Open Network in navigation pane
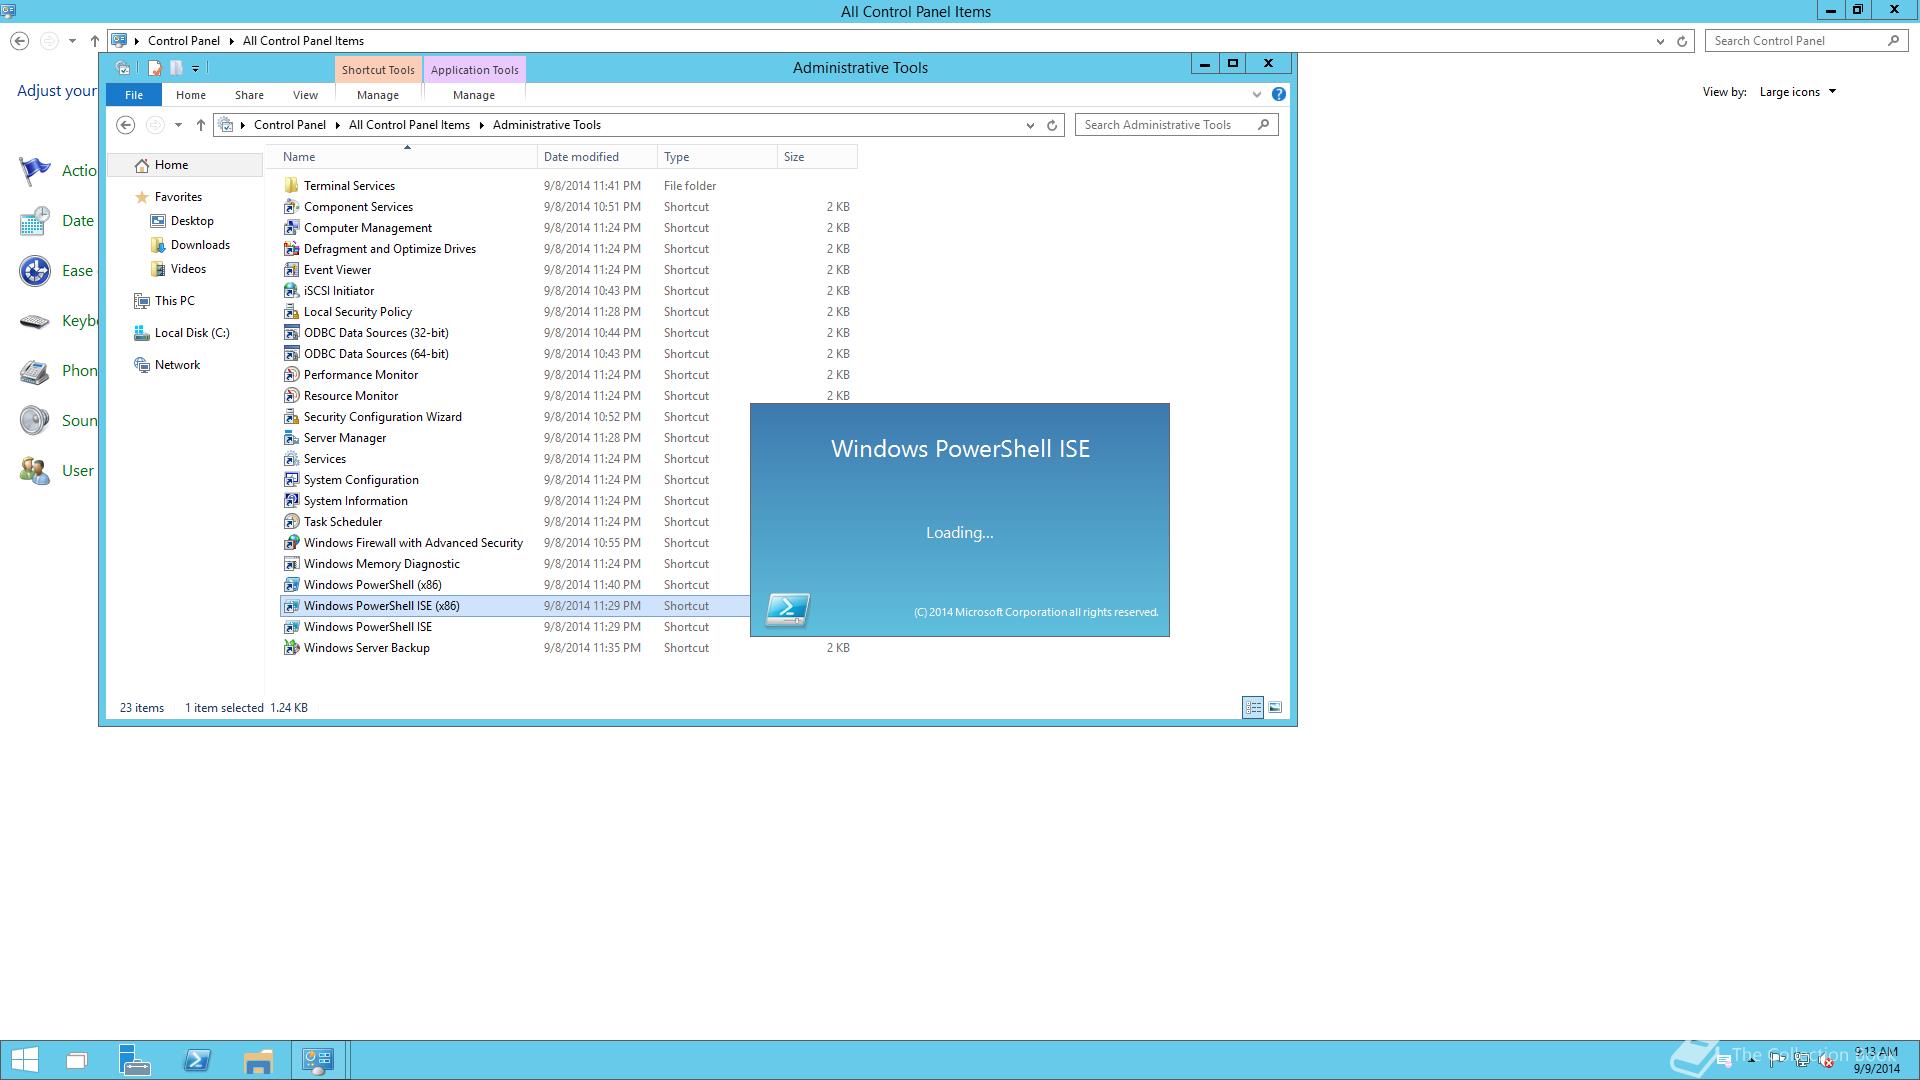1920x1080 pixels. point(177,365)
